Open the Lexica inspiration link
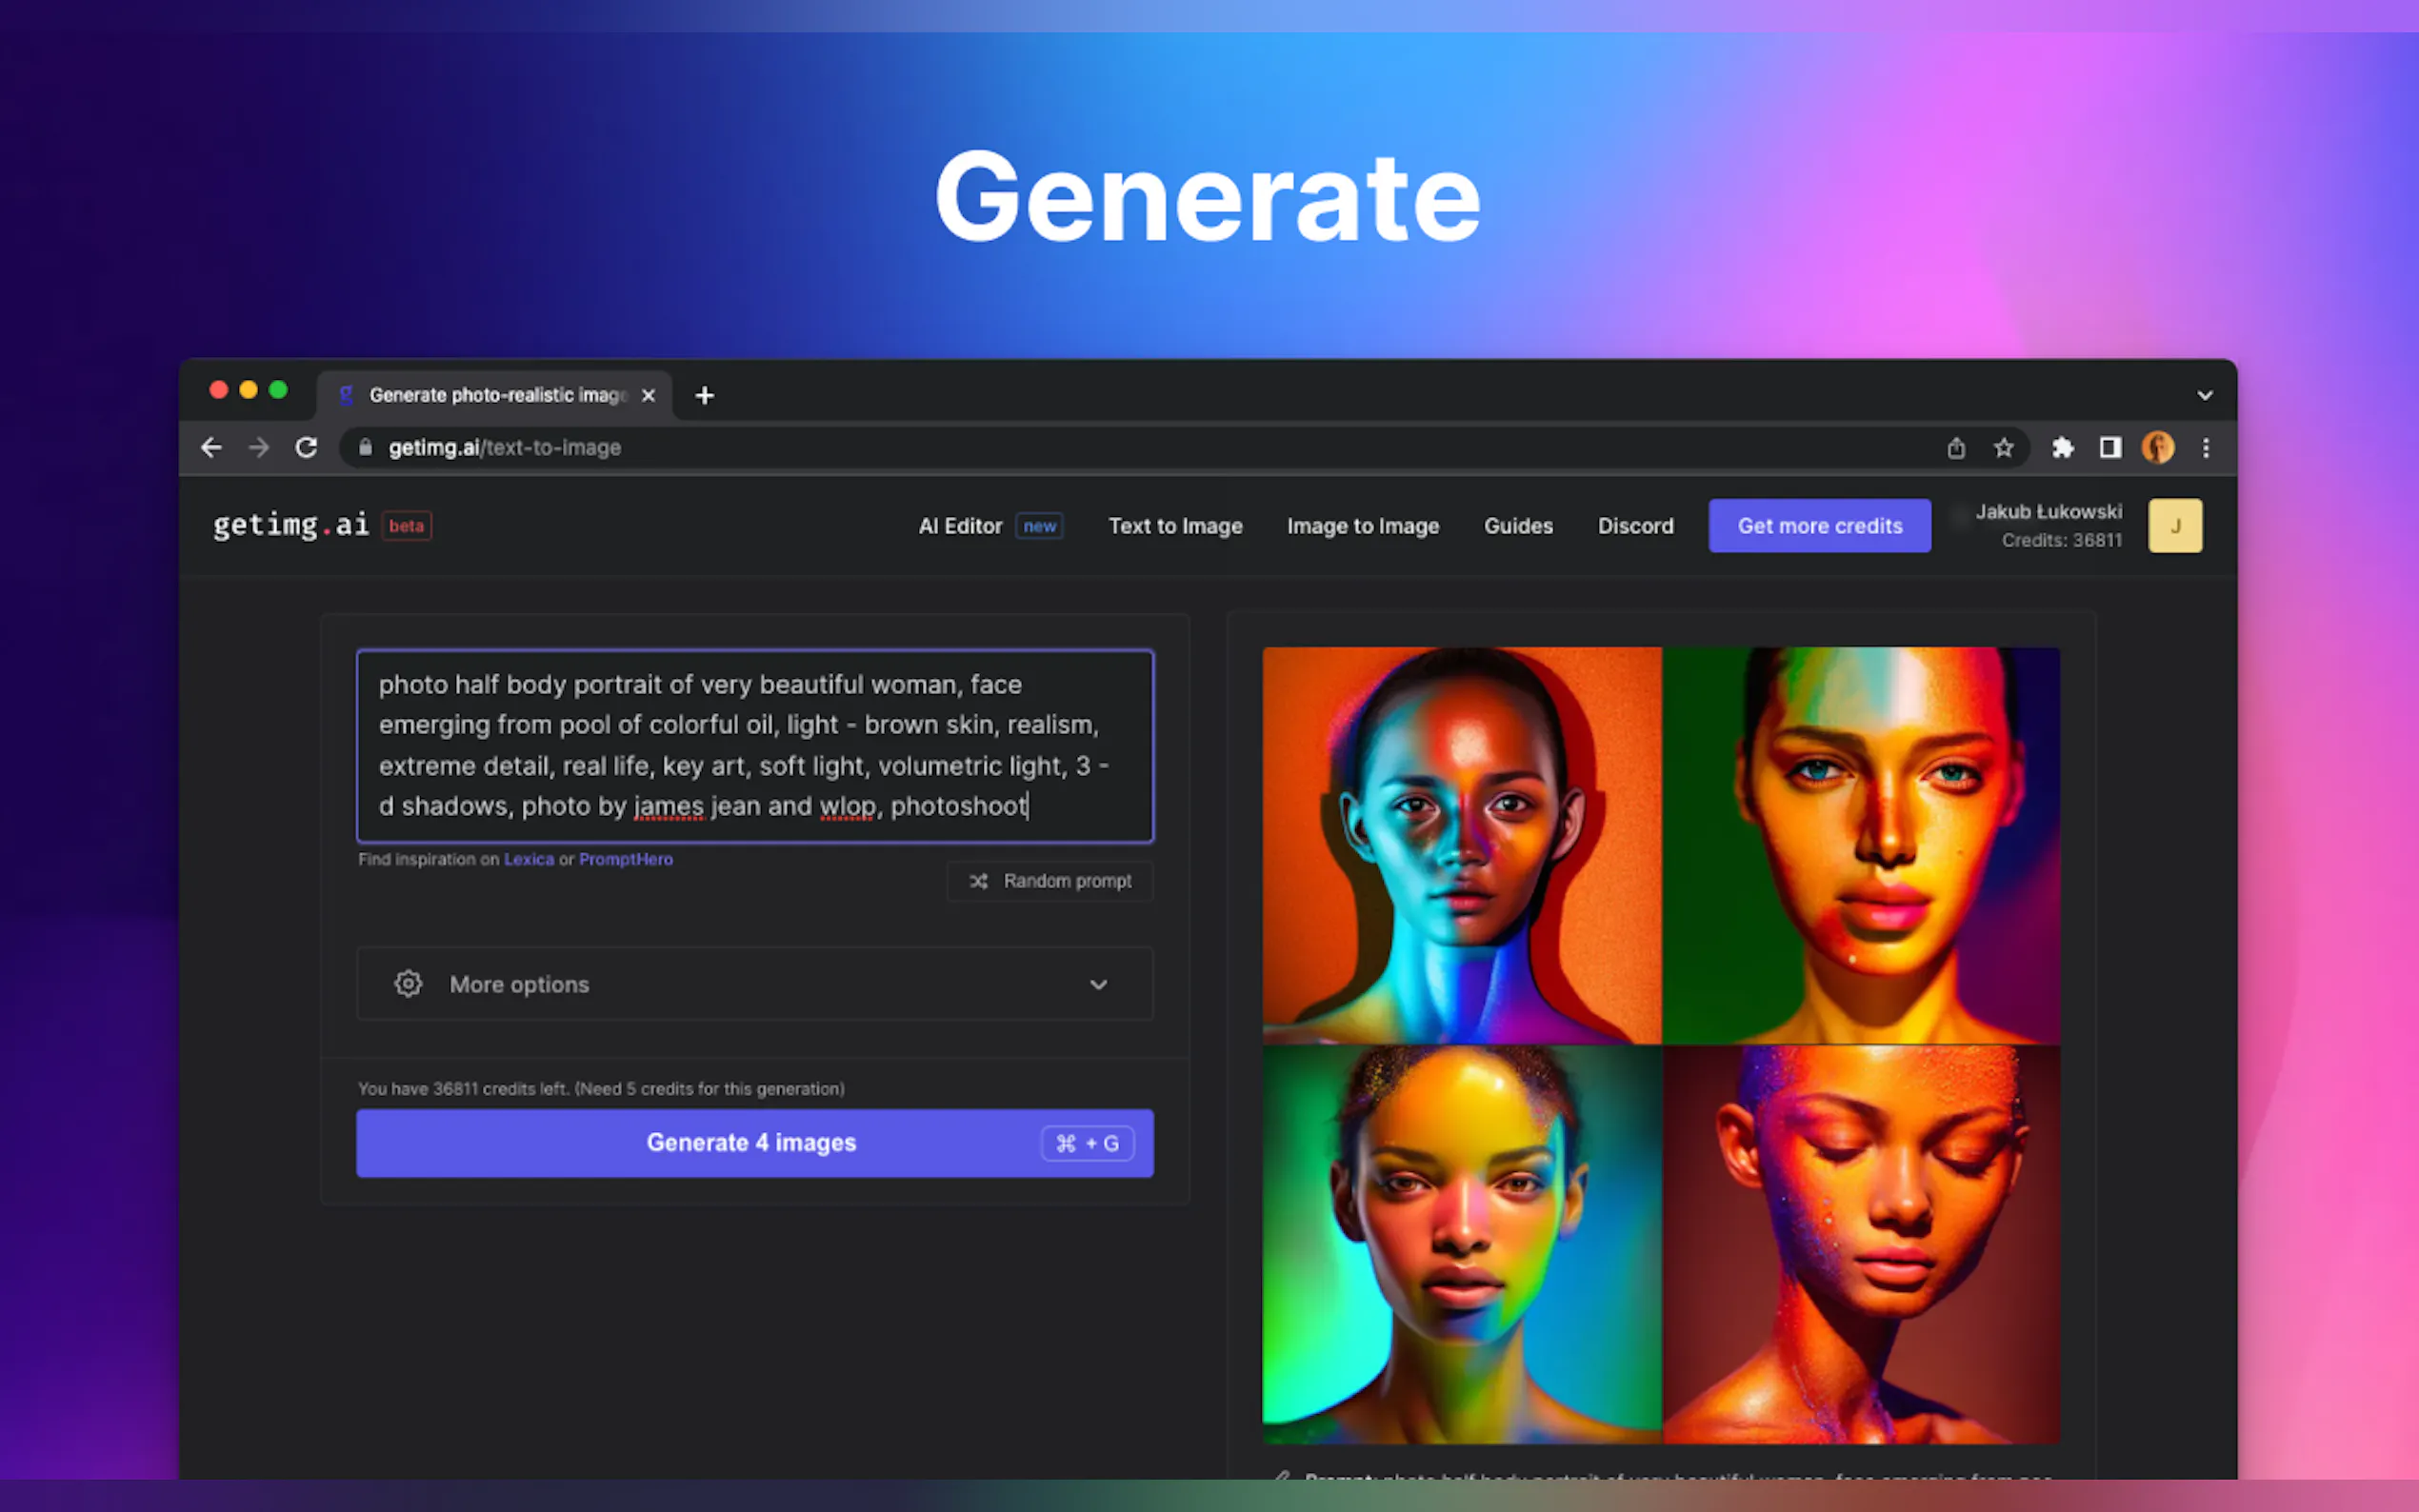The width and height of the screenshot is (2419, 1512). (x=528, y=859)
